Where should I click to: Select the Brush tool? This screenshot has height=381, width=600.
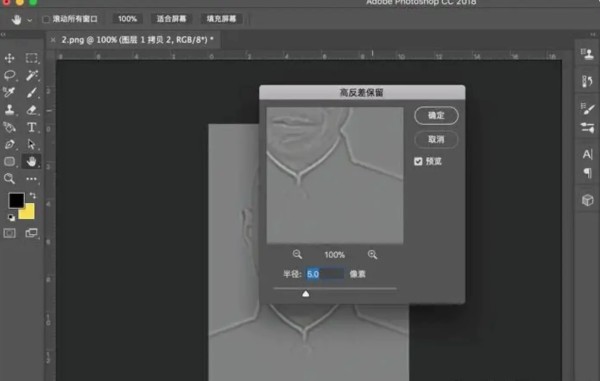point(32,92)
